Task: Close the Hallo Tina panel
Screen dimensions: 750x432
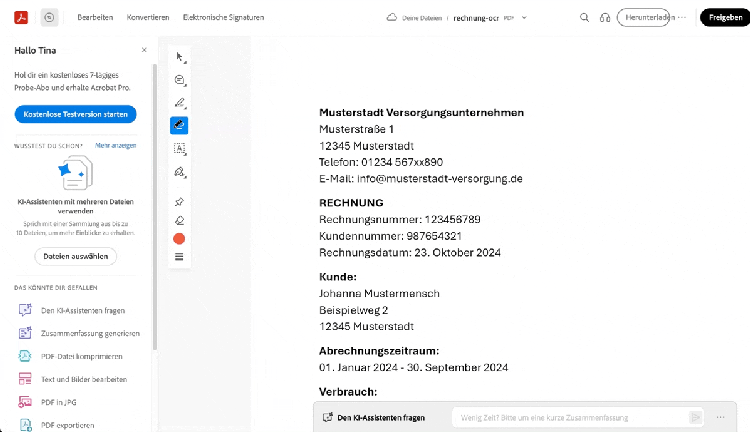Action: click(x=144, y=50)
